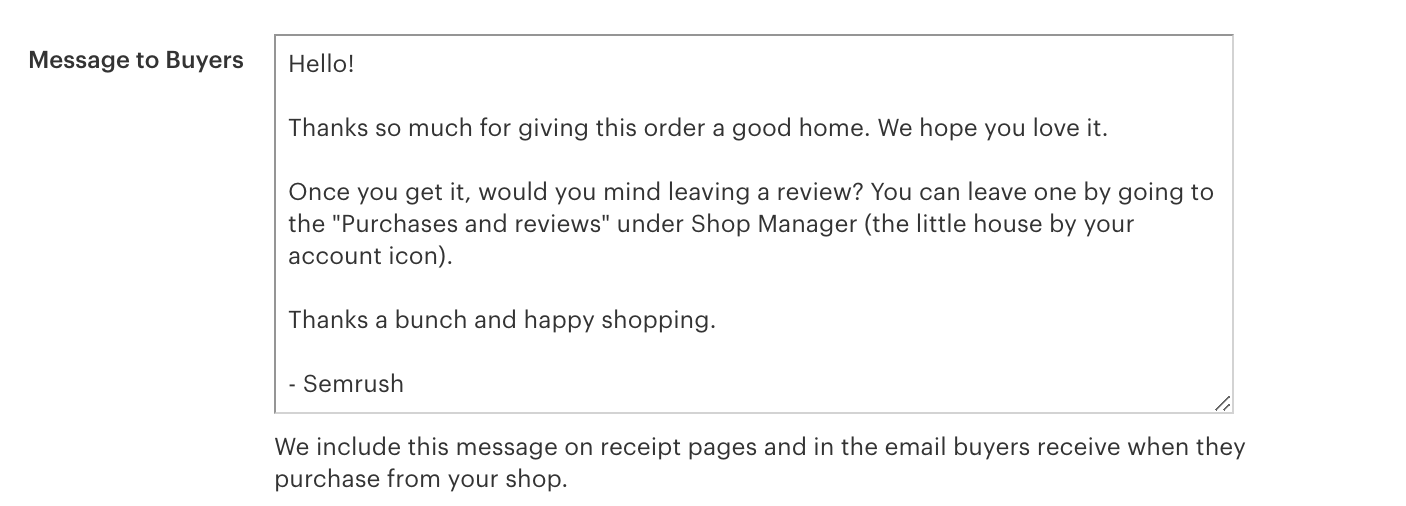Click the text area resize handle

[x=1221, y=403]
